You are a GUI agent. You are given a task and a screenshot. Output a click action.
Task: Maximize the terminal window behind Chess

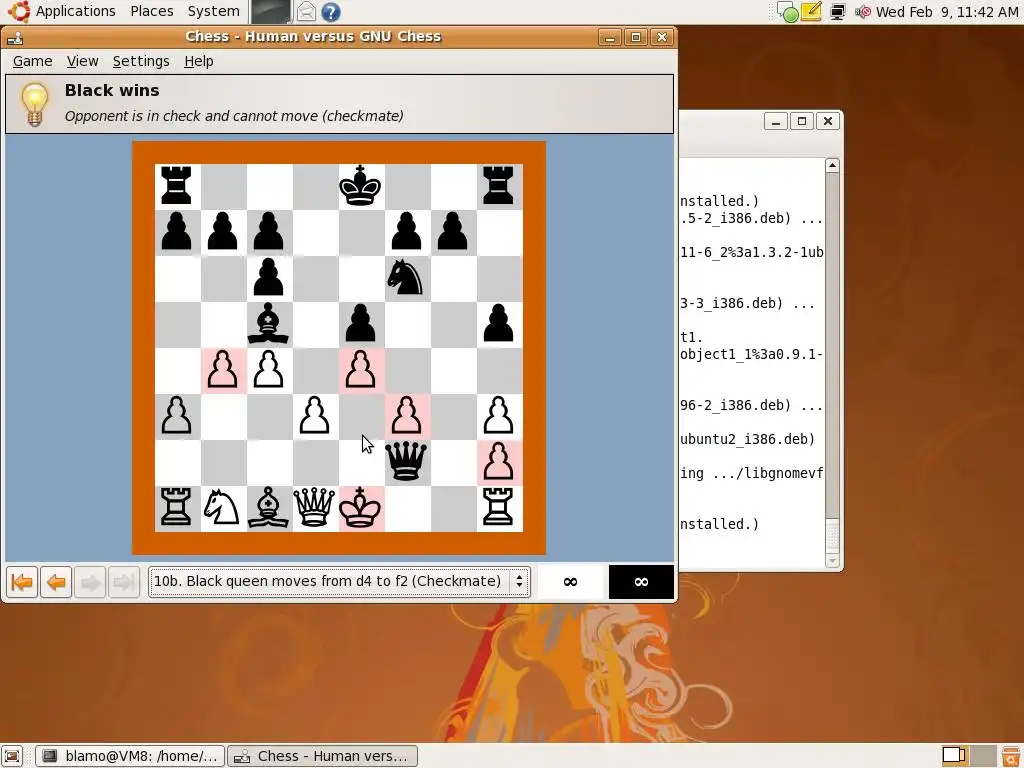pos(802,121)
